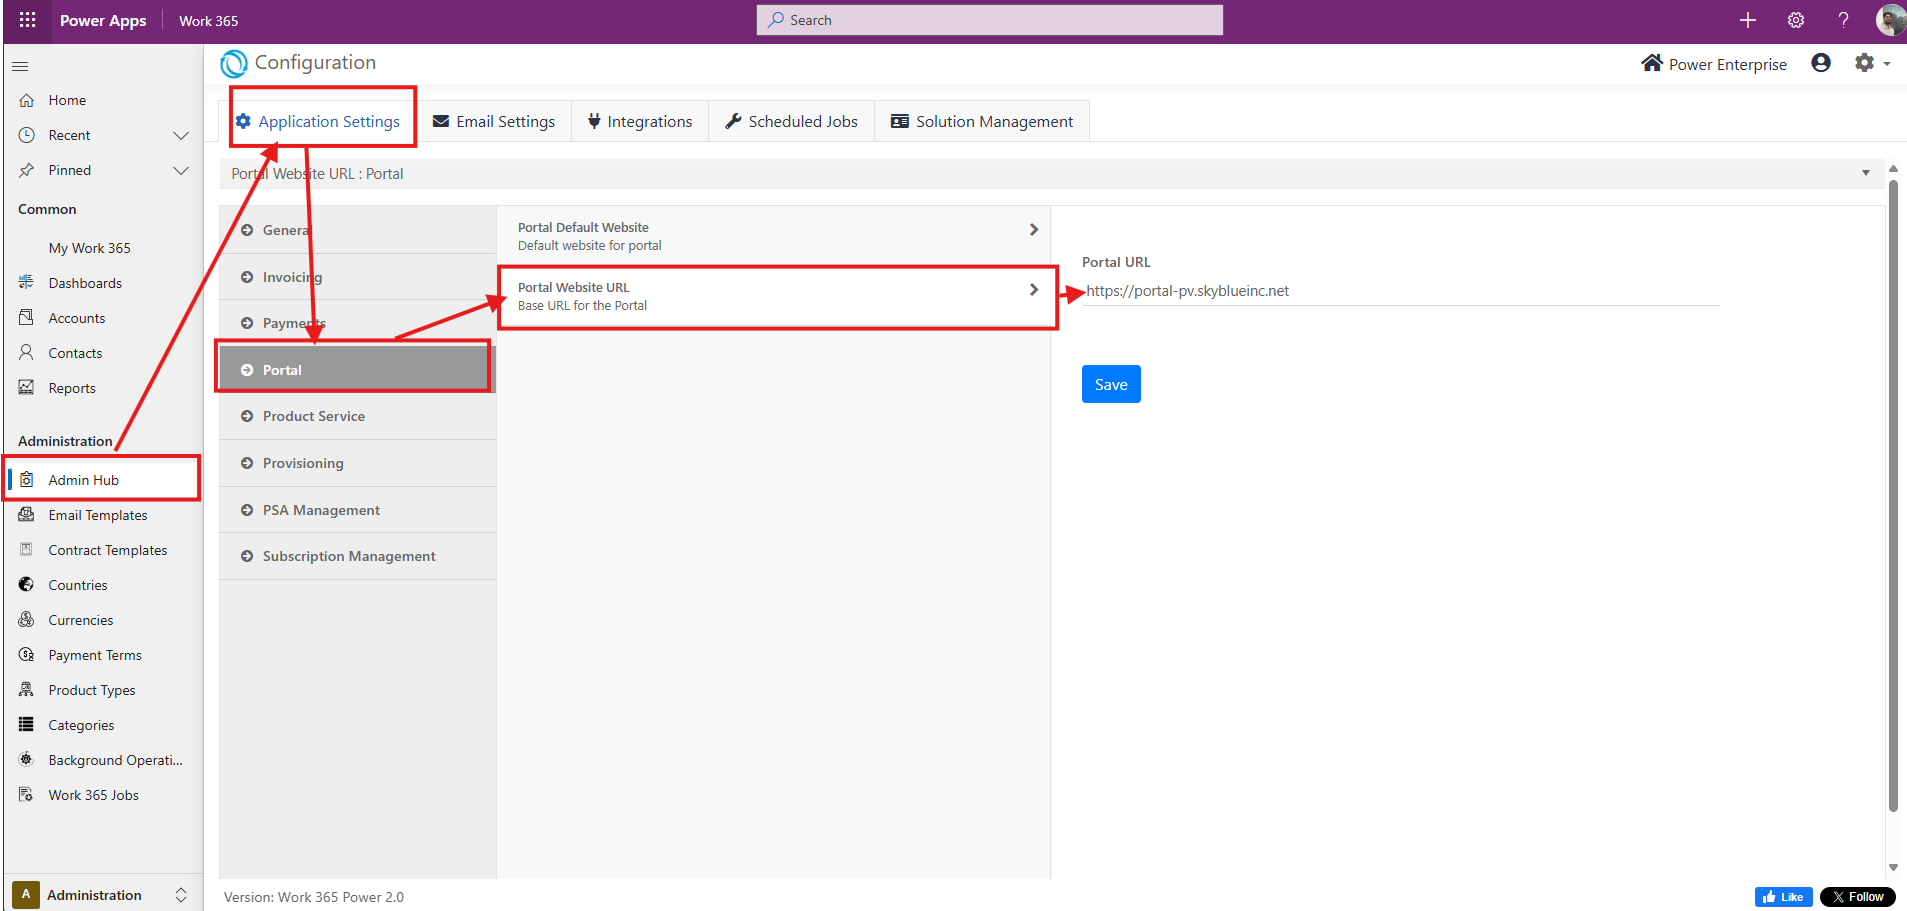Switch to Email Settings tab
Image resolution: width=1907 pixels, height=911 pixels.
coord(494,121)
